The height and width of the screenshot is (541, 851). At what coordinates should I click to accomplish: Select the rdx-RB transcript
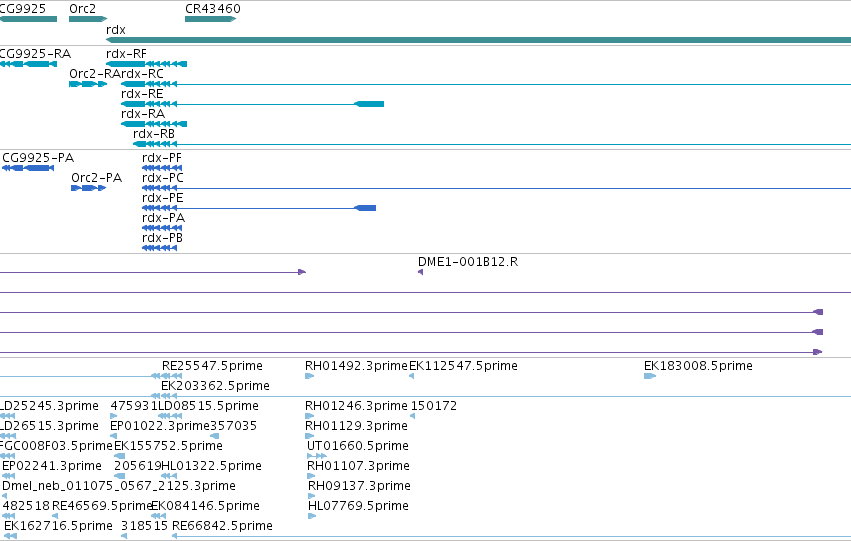492,144
